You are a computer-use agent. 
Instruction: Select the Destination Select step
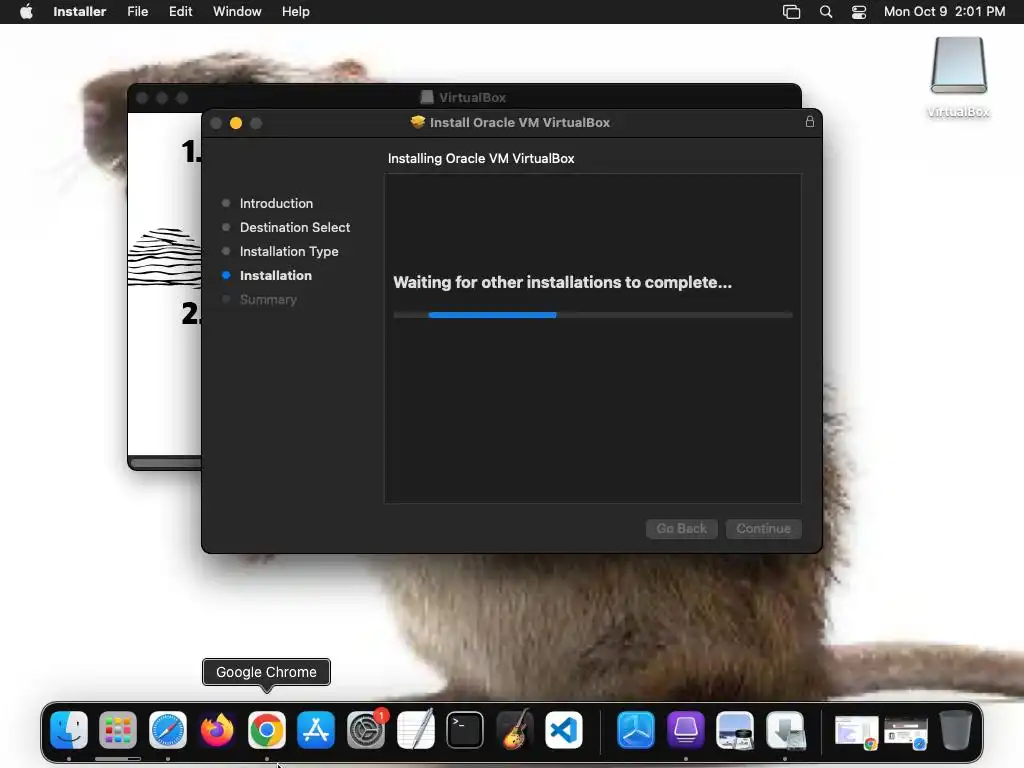[x=295, y=227]
